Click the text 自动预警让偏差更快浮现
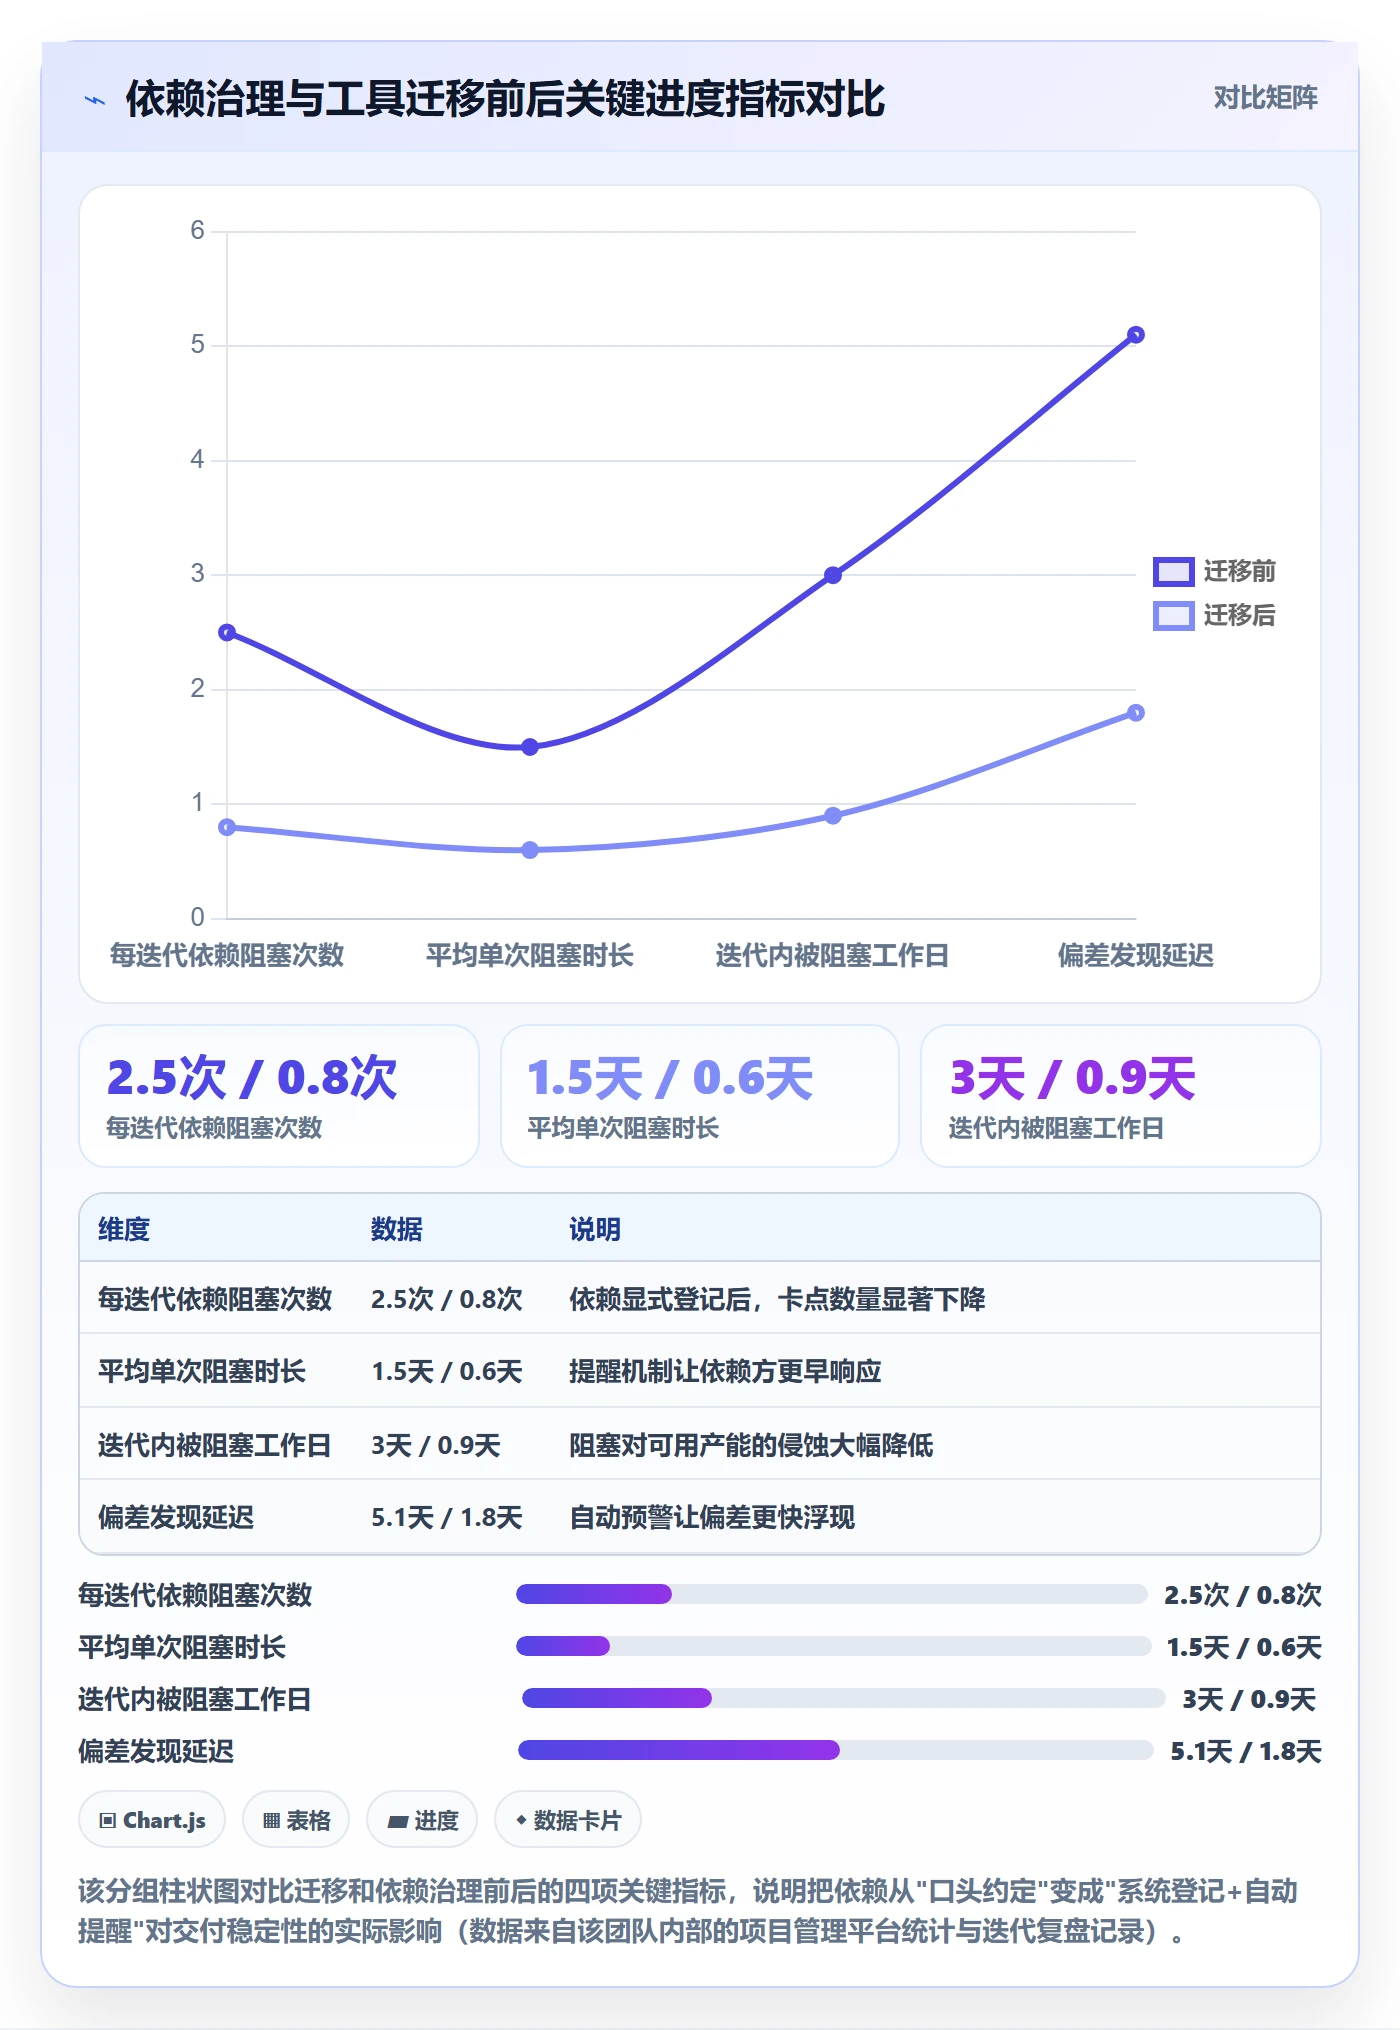Viewport: 1400px width, 2030px height. 712,1517
